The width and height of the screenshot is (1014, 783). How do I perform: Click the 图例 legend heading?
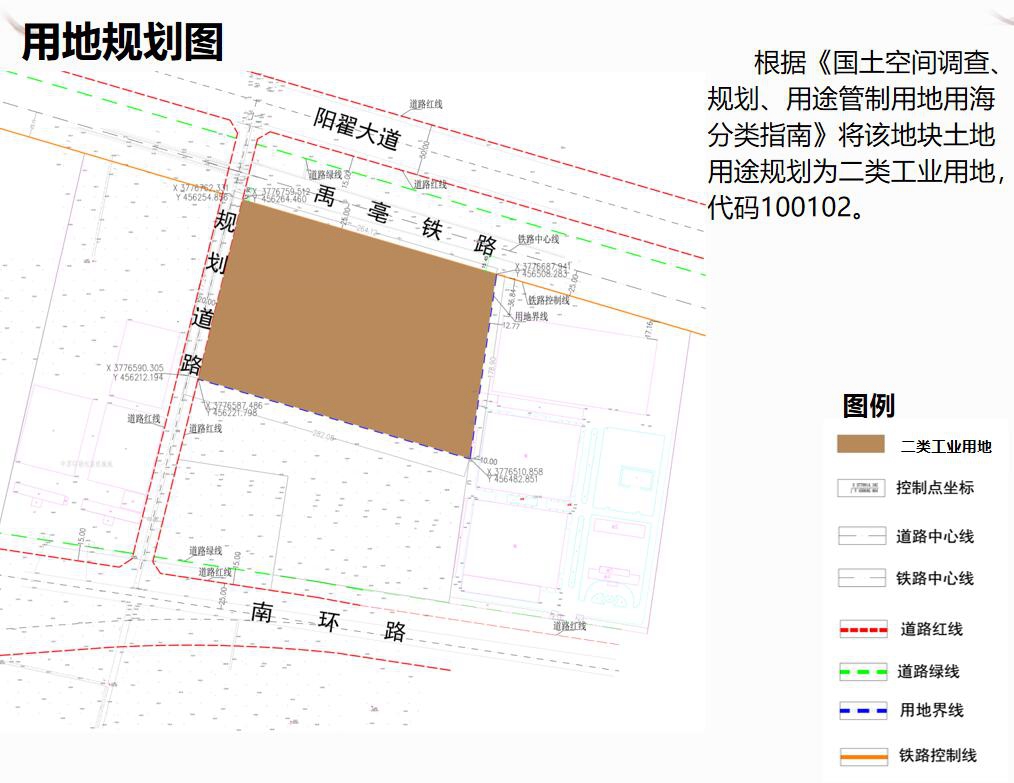[x=868, y=406]
